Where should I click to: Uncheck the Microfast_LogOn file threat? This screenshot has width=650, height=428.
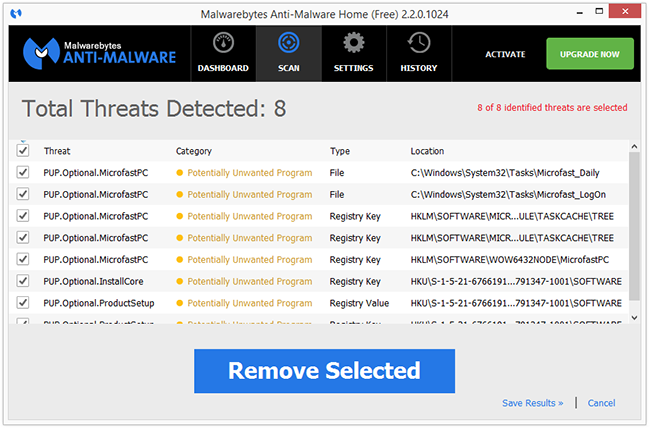tap(23, 194)
